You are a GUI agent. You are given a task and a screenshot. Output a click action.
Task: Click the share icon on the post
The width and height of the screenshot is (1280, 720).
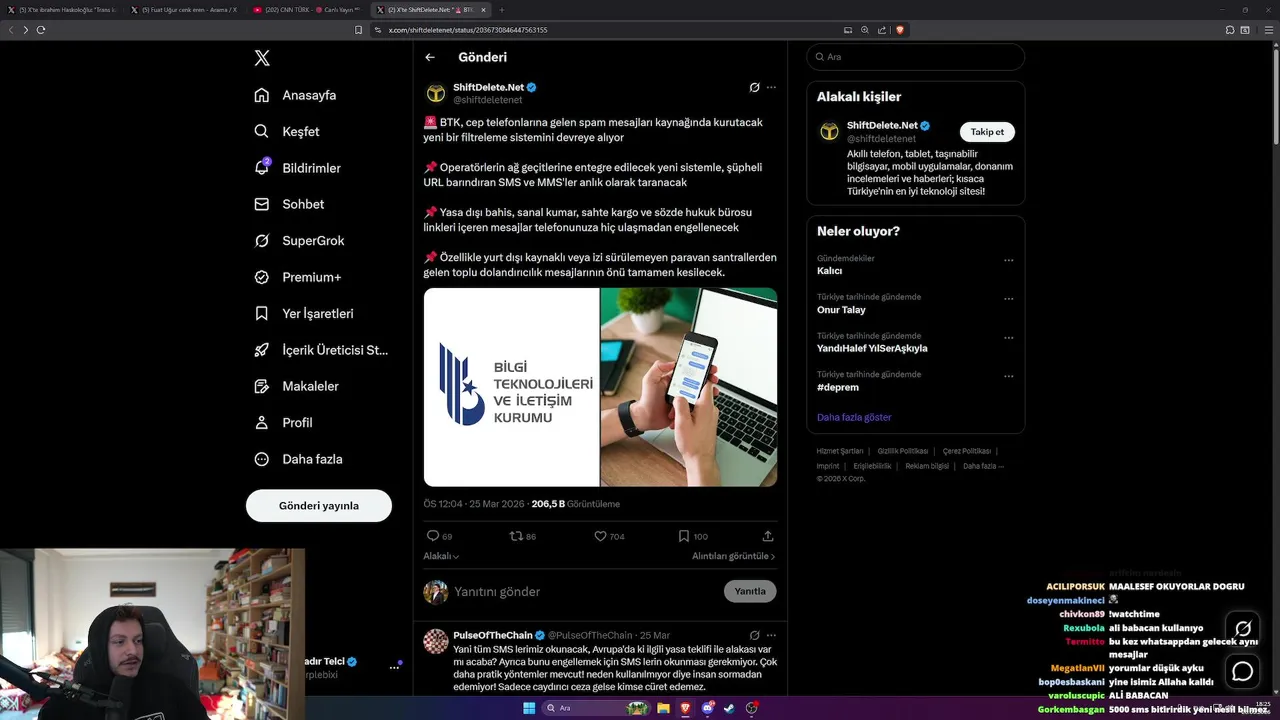click(768, 536)
